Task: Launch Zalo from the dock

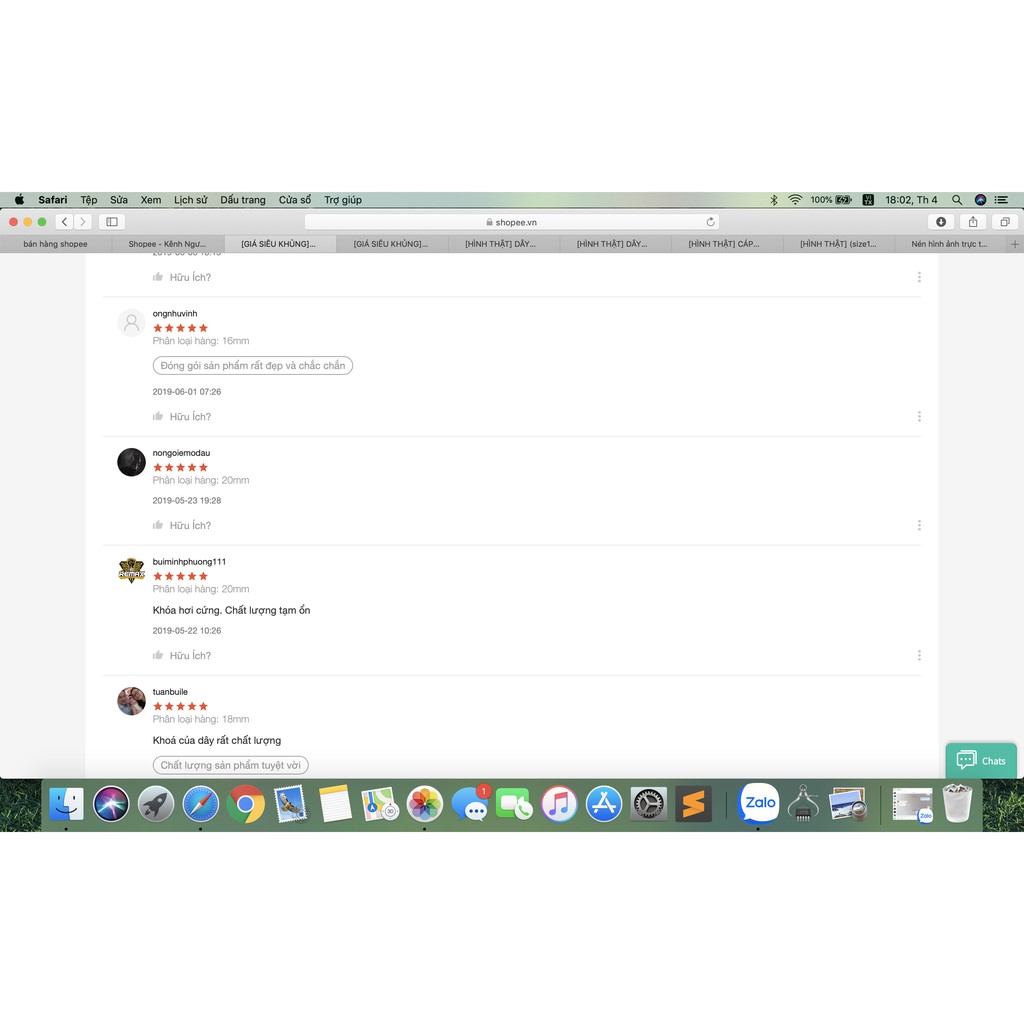Action: (760, 803)
